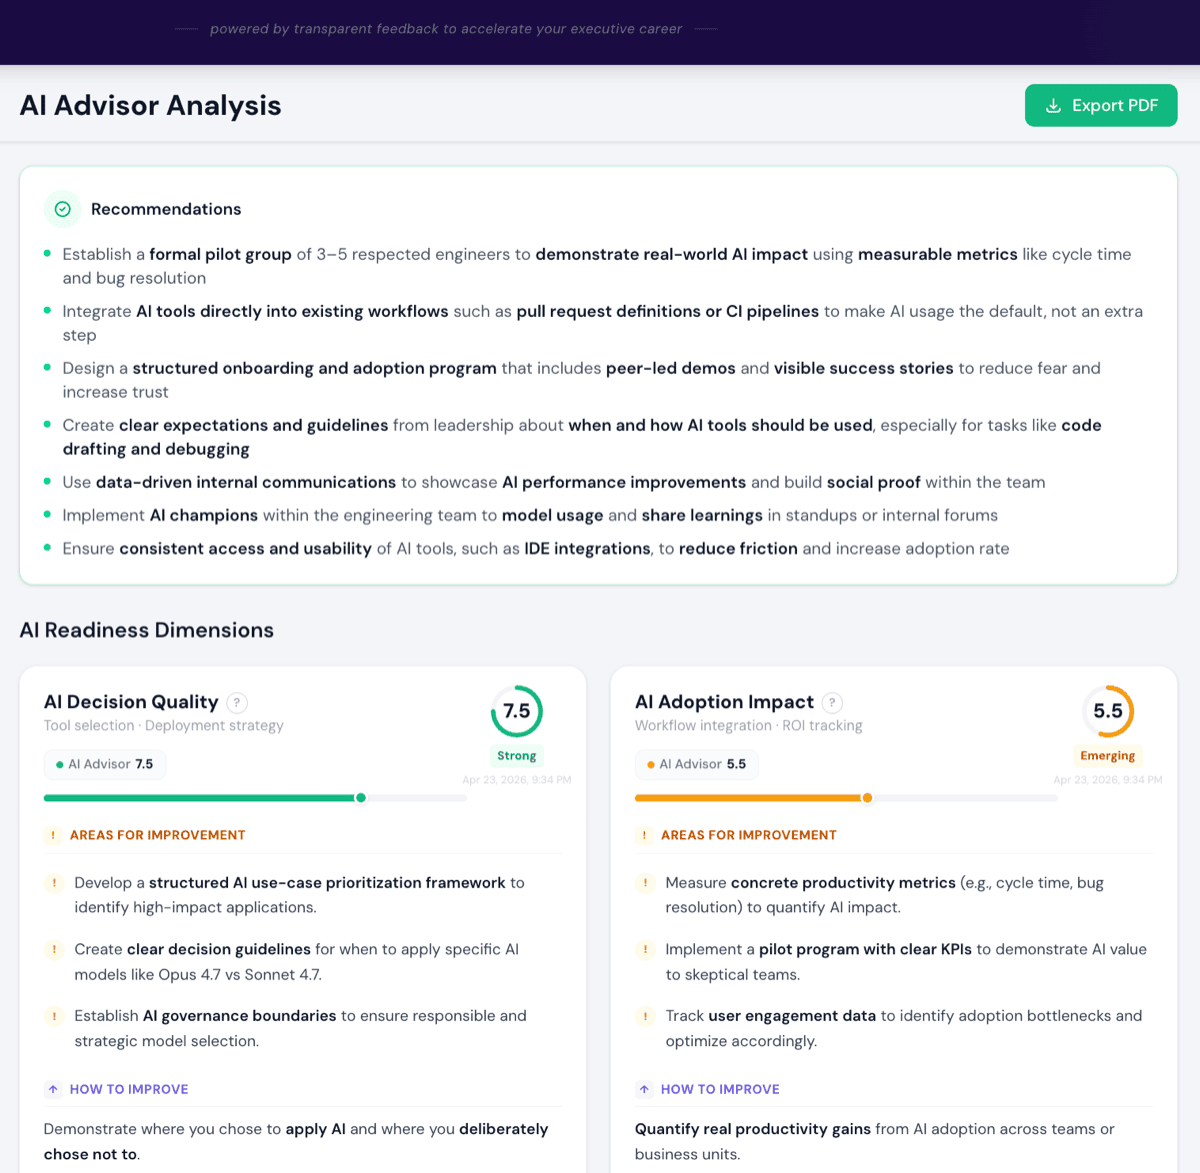Click alert icon next to pilot program with KPIs
Viewport: 1200px width, 1173px height.
(645, 949)
